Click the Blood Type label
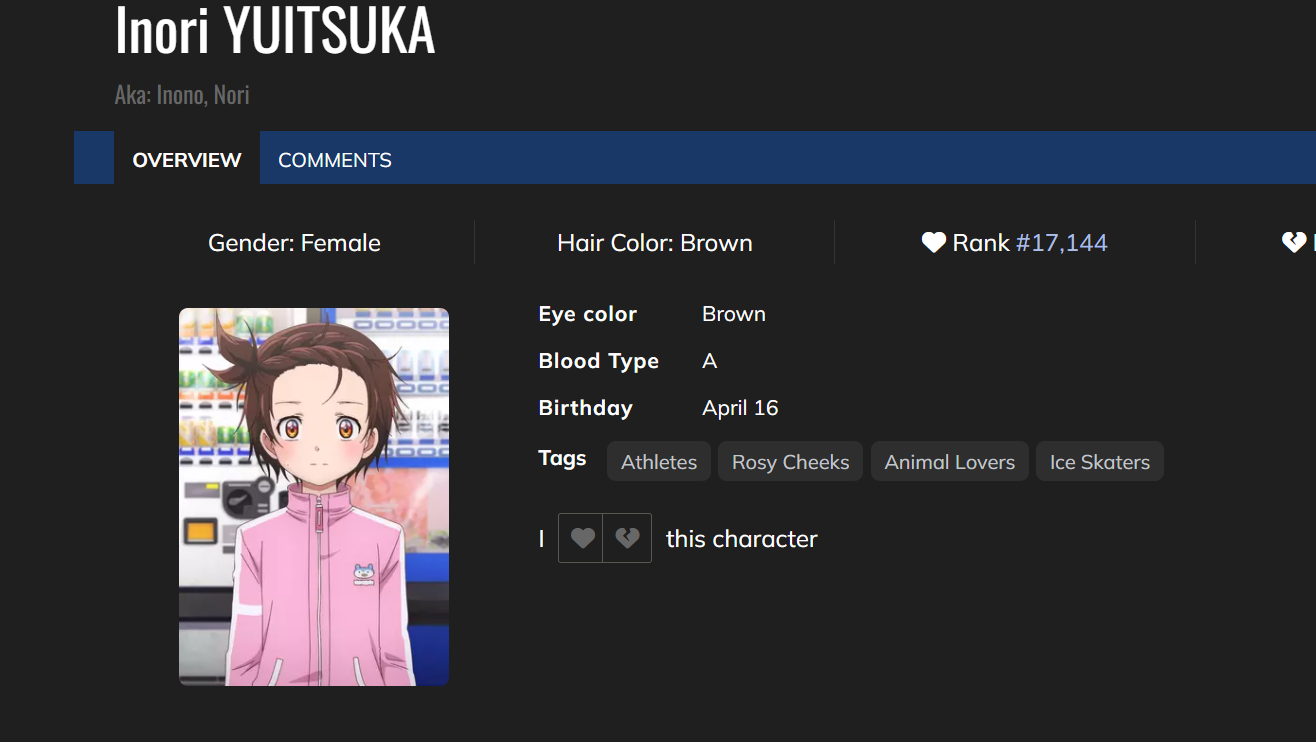Image resolution: width=1316 pixels, height=742 pixels. [x=599, y=361]
